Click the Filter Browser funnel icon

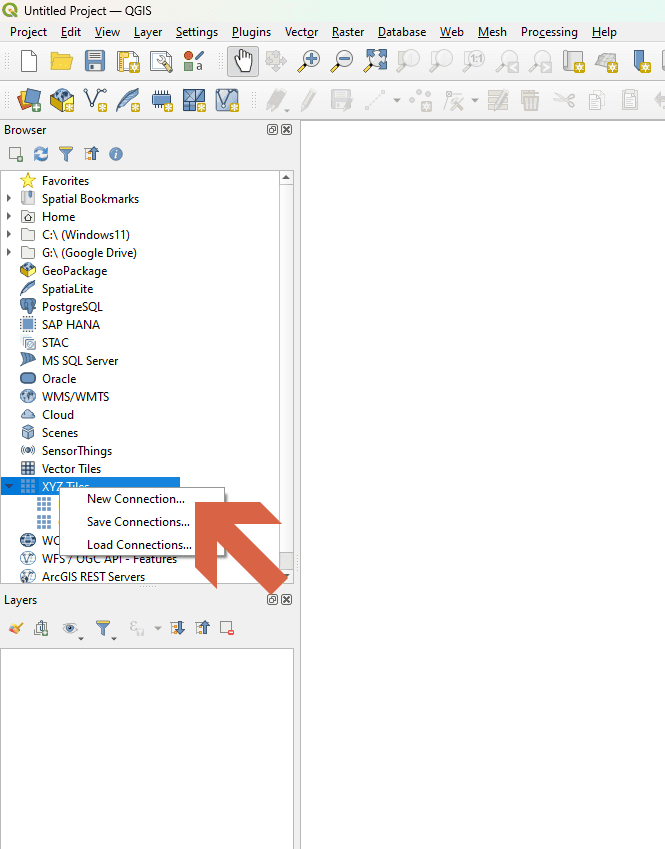click(66, 154)
